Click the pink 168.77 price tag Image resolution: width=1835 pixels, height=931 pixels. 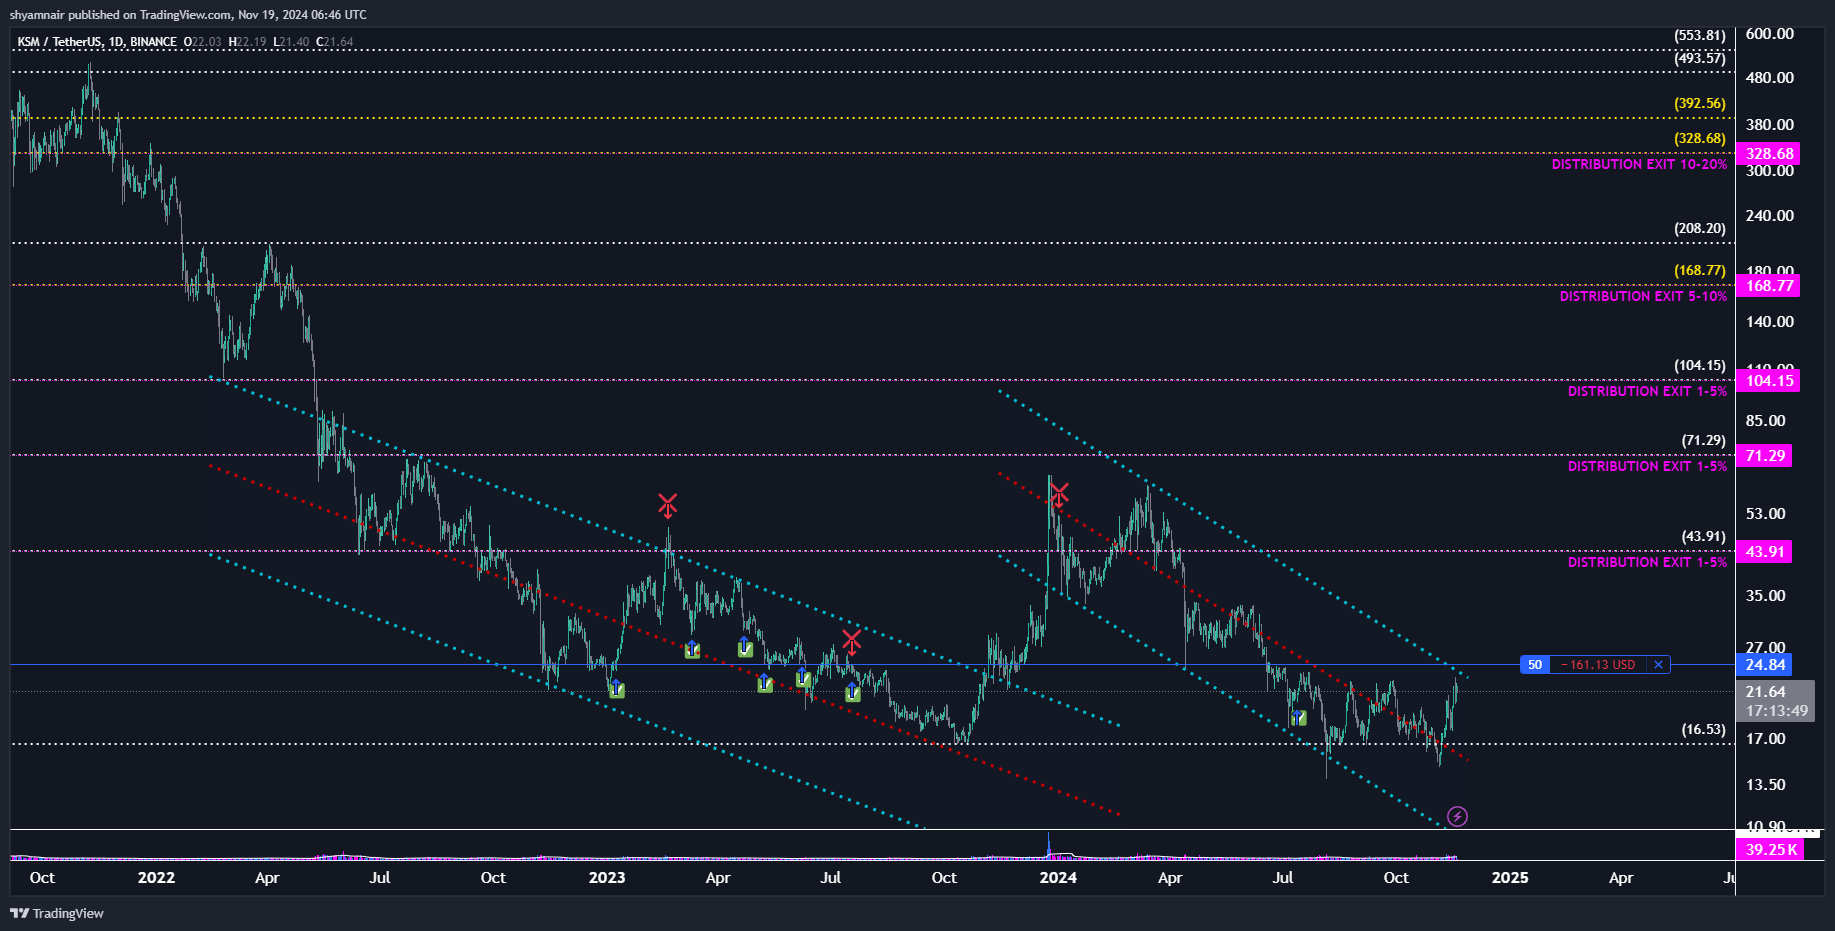(x=1768, y=286)
